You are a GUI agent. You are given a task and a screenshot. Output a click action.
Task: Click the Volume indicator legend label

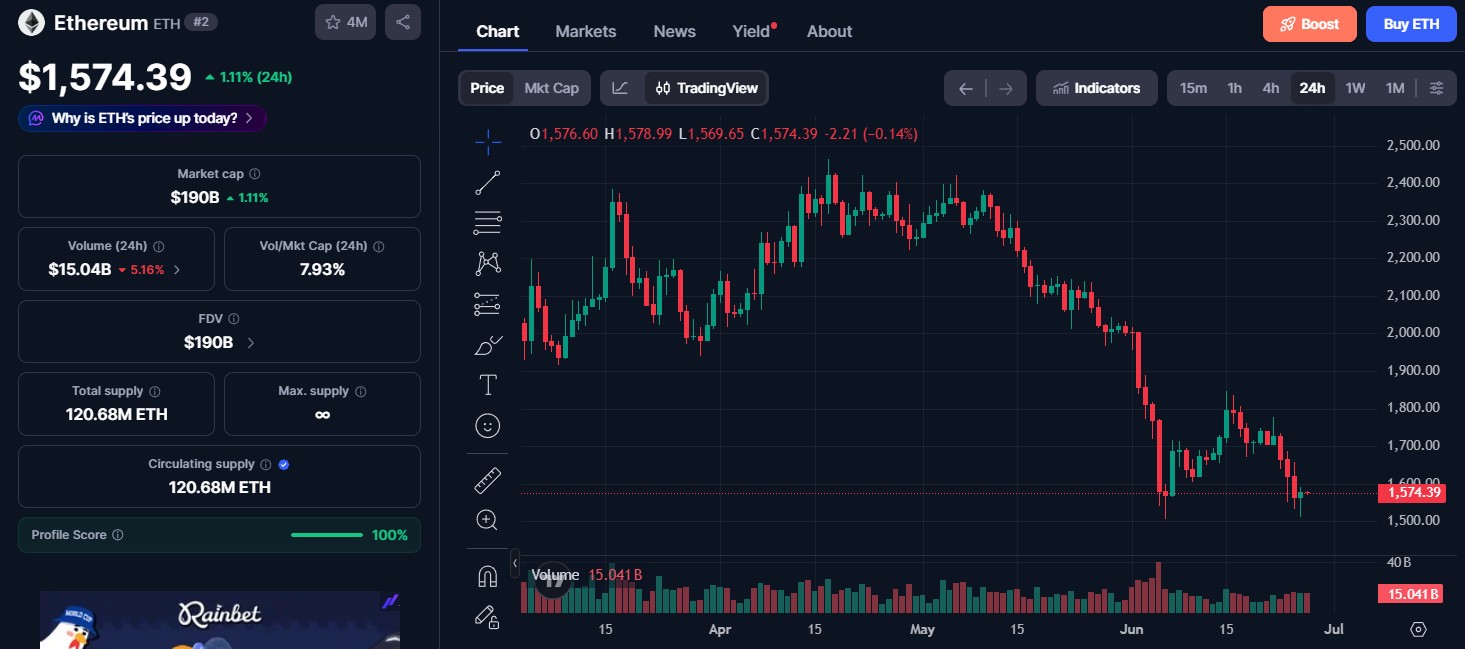555,575
